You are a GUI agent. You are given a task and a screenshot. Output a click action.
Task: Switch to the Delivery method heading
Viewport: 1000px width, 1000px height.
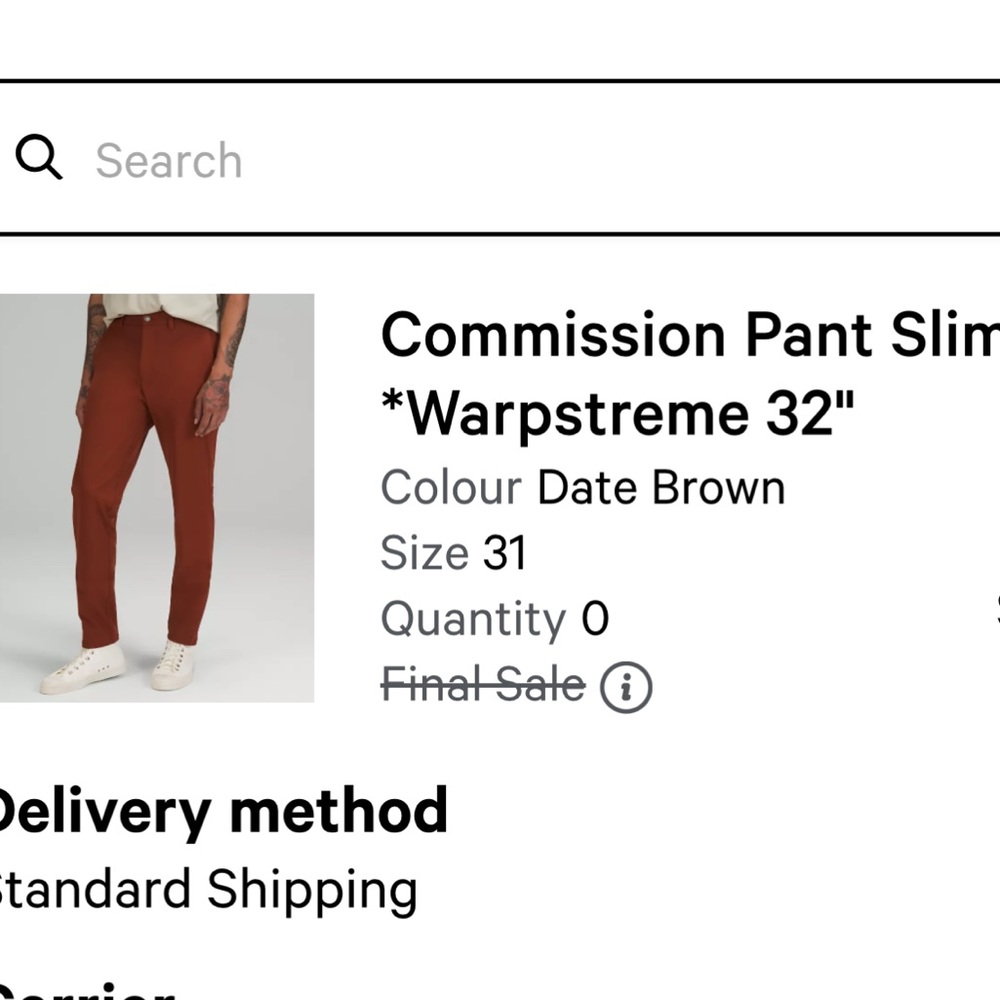tap(220, 810)
